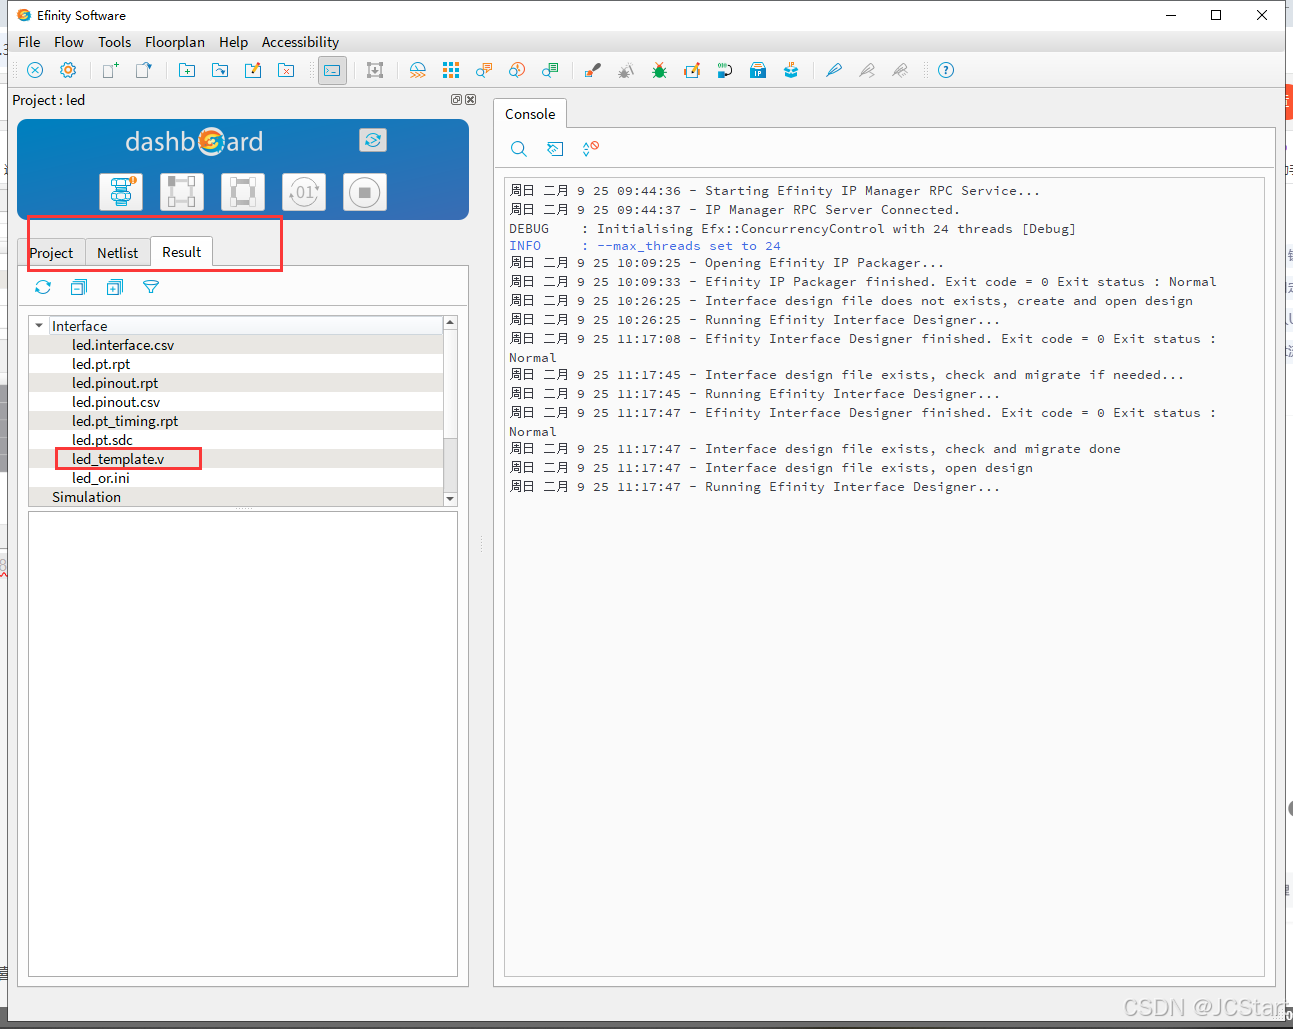
Task: Open the Programmer tool brush icon
Action: tap(593, 70)
